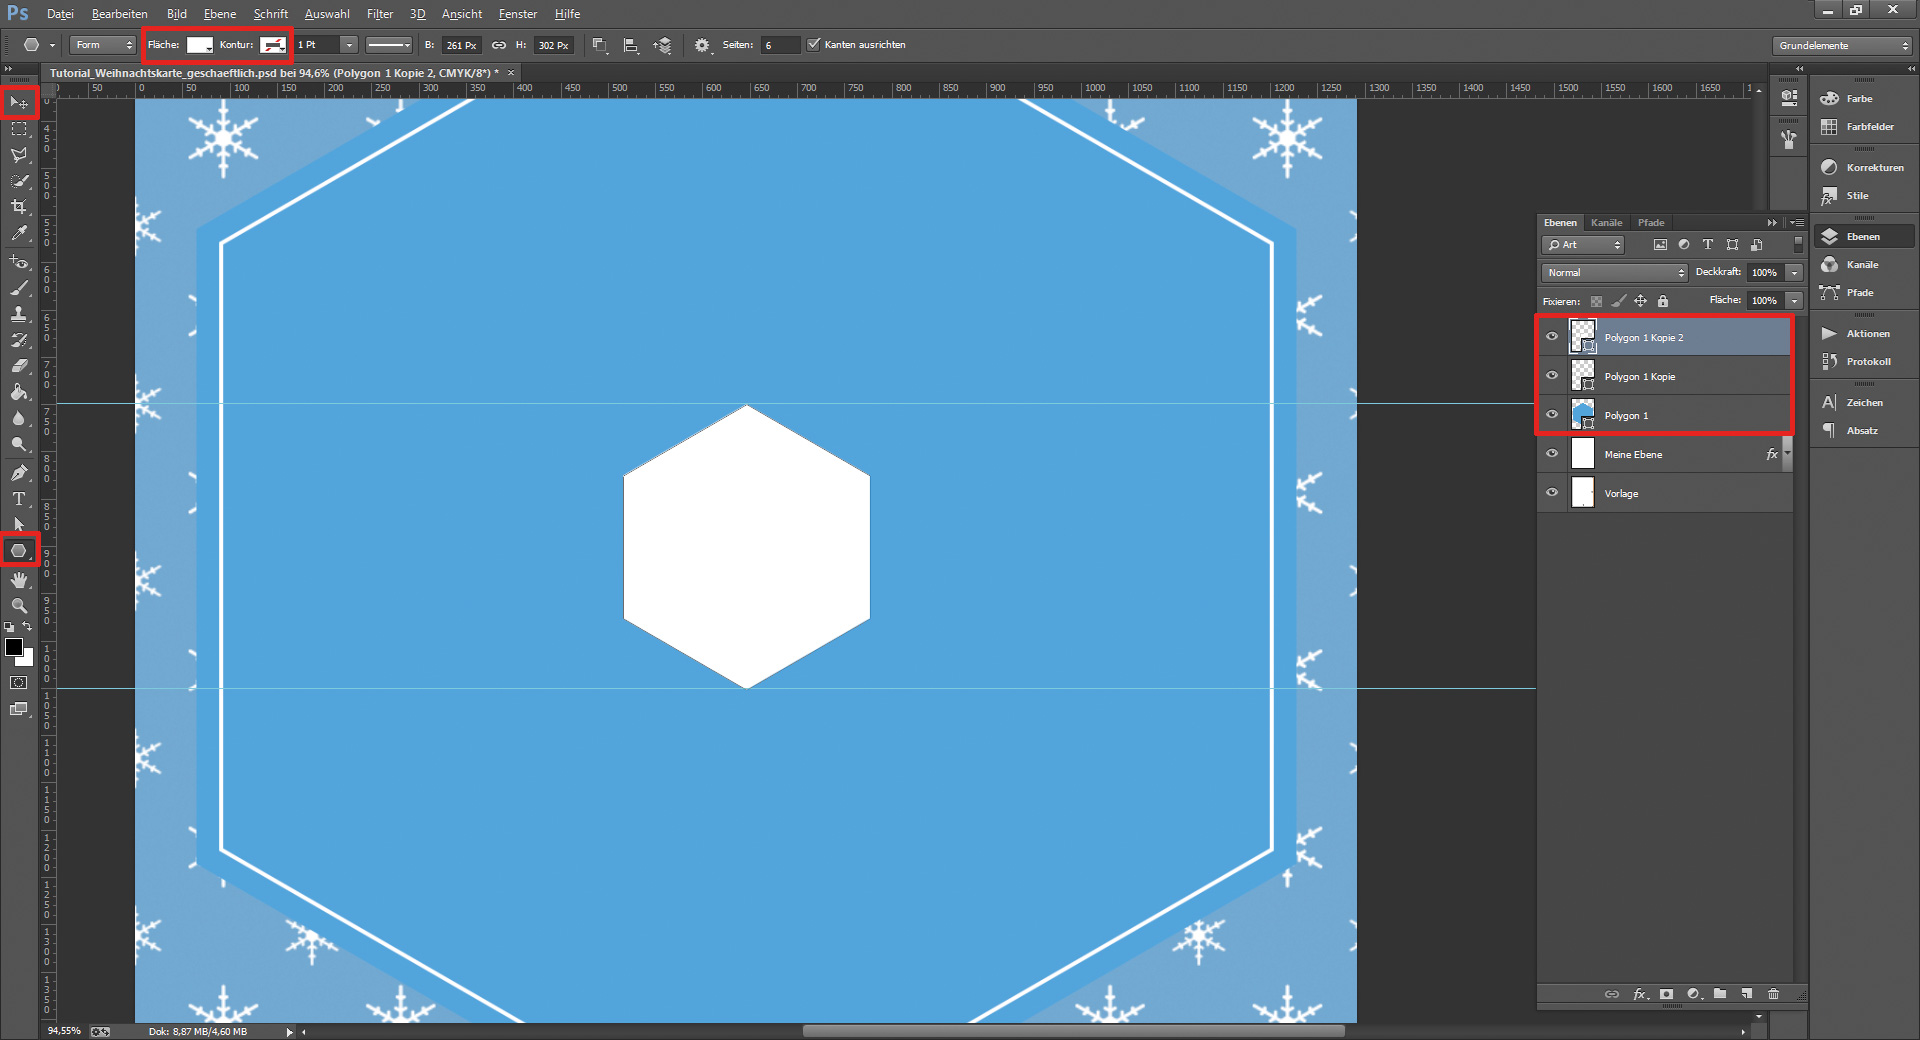
Task: Switch to the Kanäle tab
Action: (1606, 223)
